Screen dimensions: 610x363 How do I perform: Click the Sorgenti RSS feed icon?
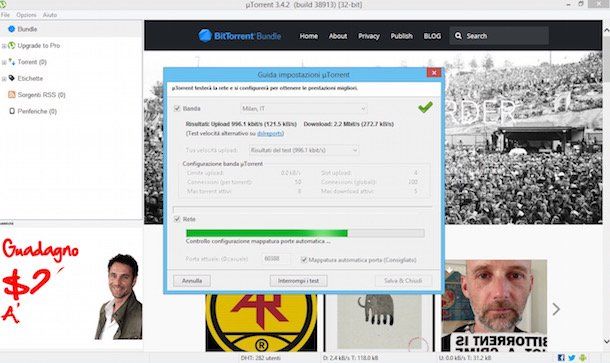[x=12, y=95]
